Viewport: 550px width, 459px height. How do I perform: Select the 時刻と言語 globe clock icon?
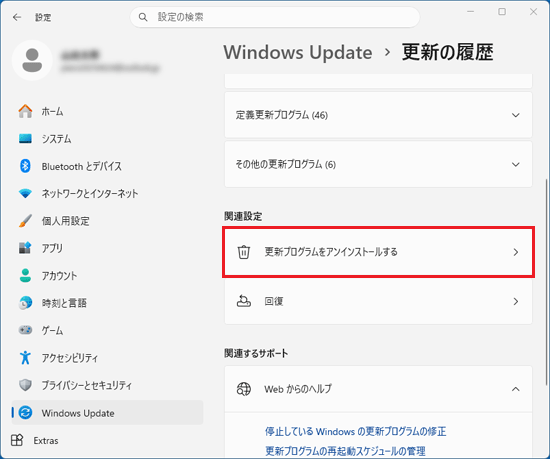[x=25, y=303]
